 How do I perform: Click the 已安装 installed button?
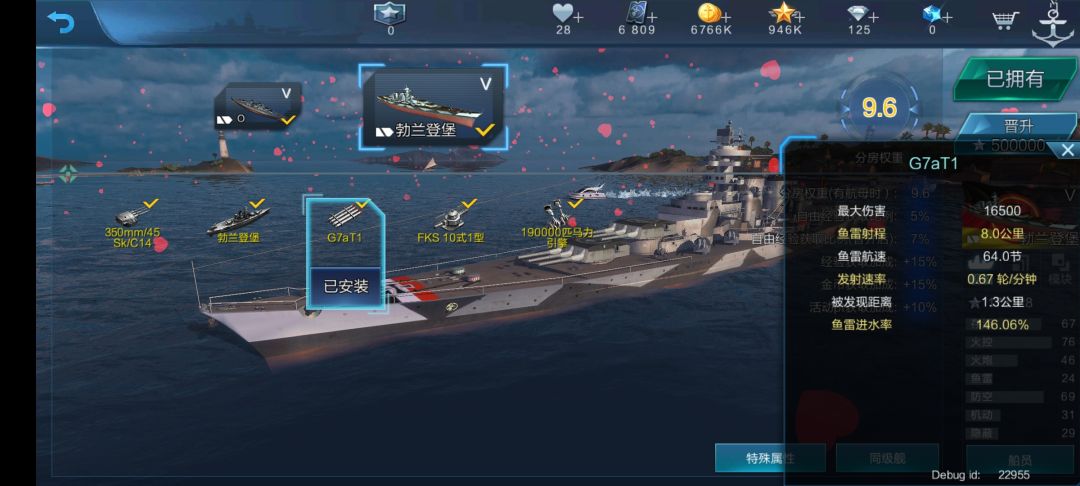[x=346, y=286]
